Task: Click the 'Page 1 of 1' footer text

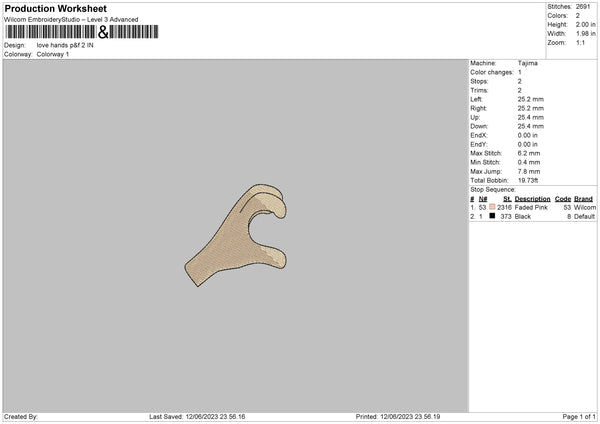Action: click(x=579, y=417)
